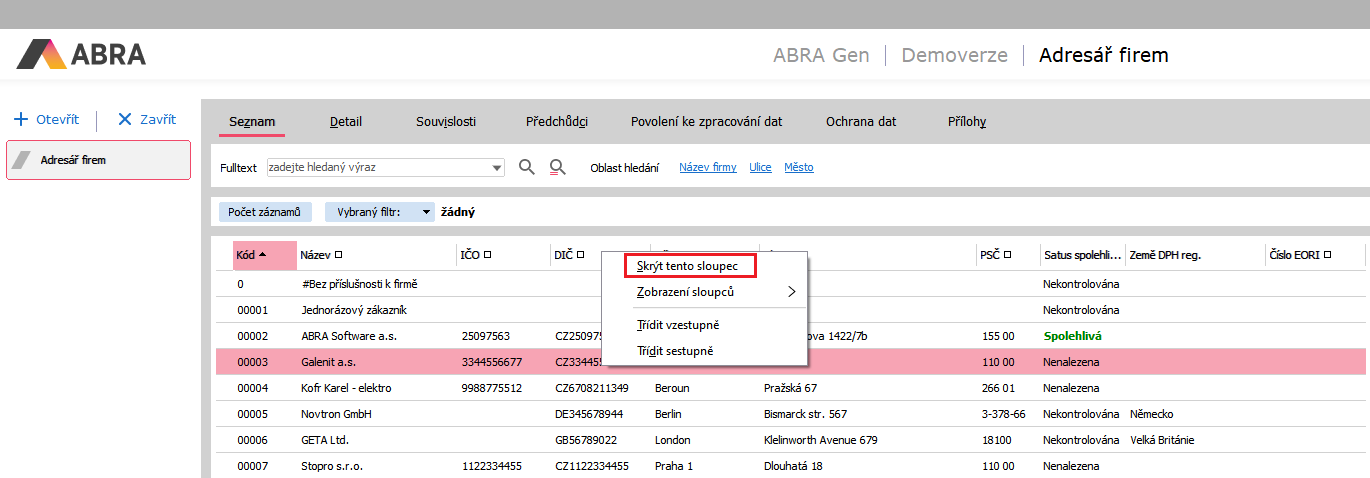Click the plus icon next to Otevřít
1370x478 pixels.
pos(21,119)
